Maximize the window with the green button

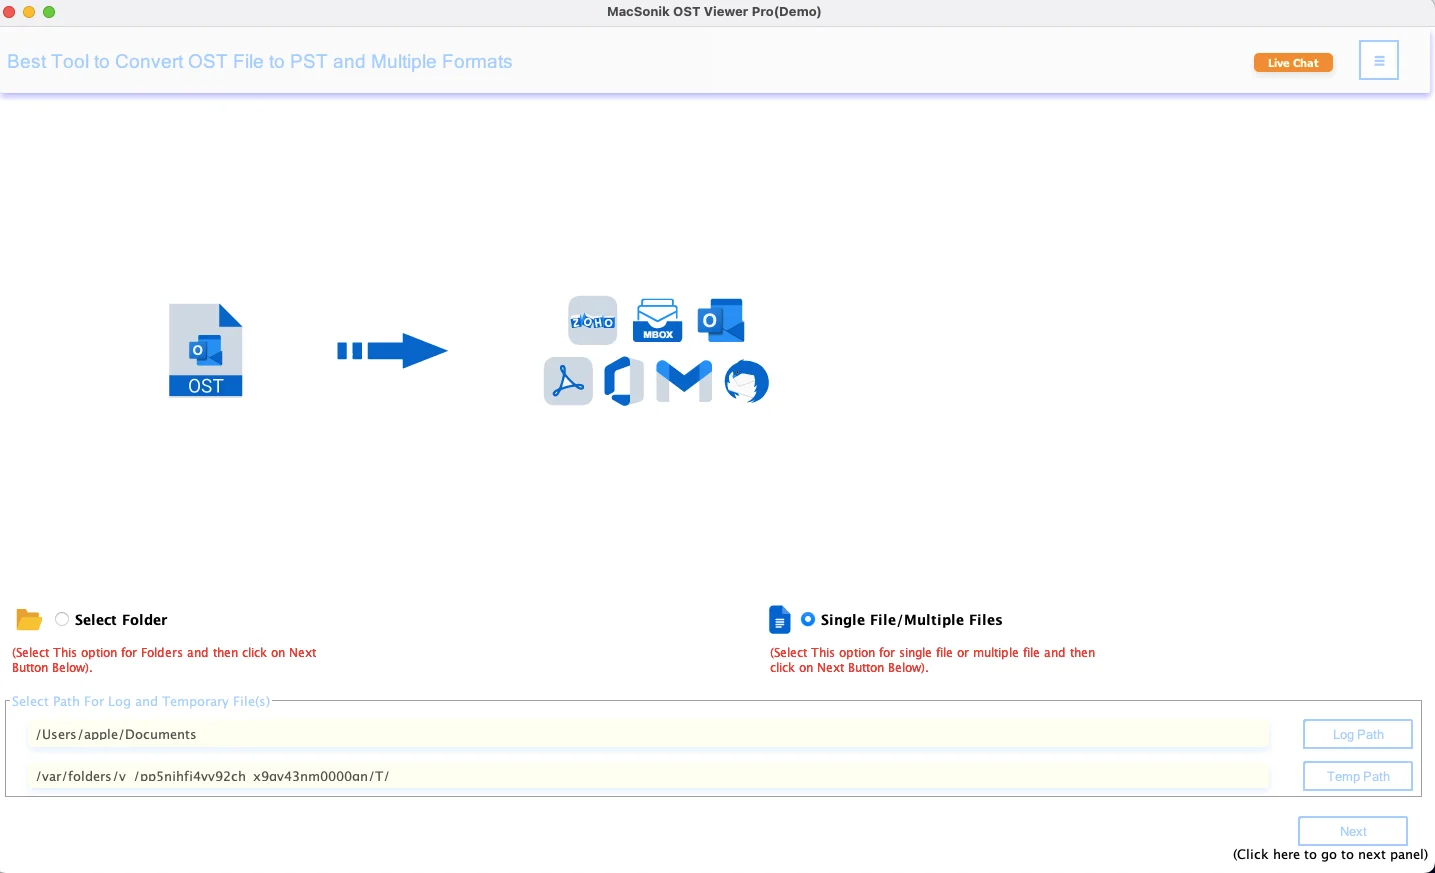[49, 12]
